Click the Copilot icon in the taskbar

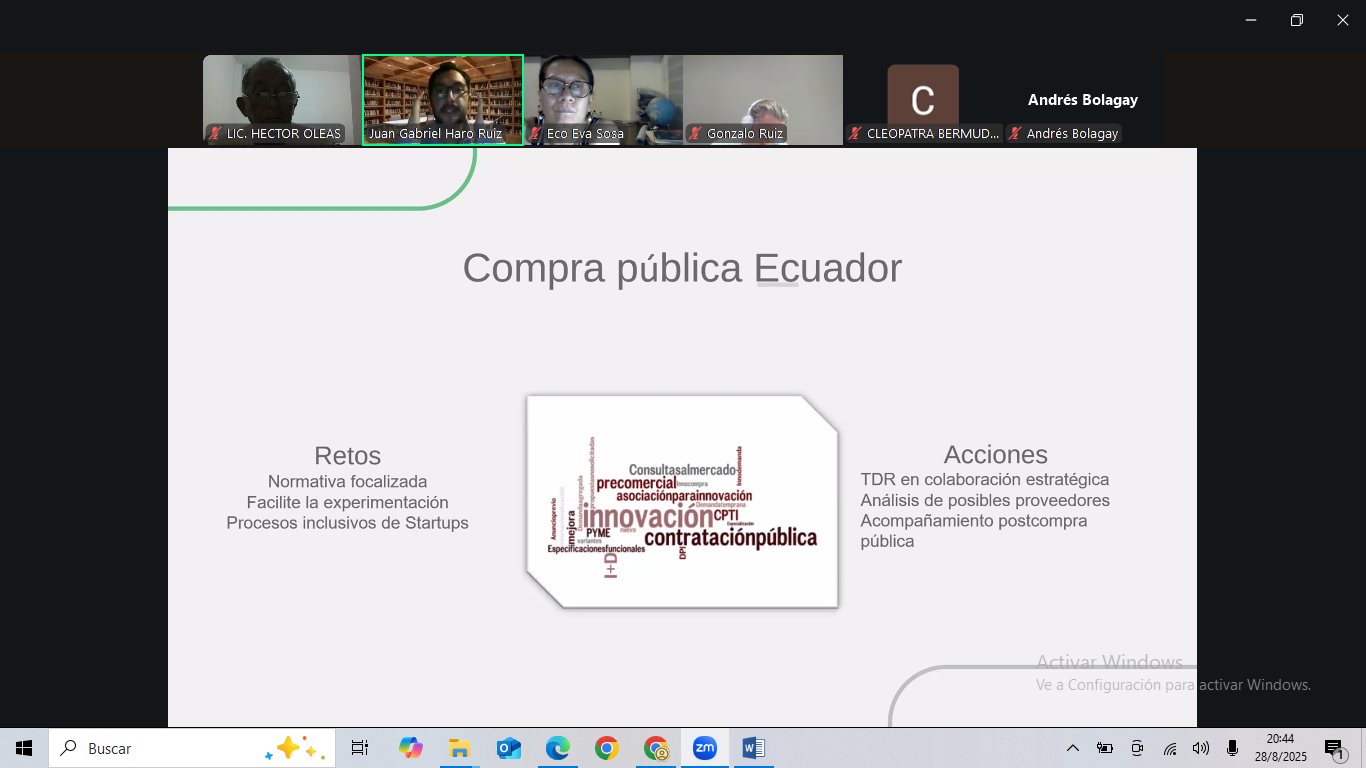[x=410, y=748]
